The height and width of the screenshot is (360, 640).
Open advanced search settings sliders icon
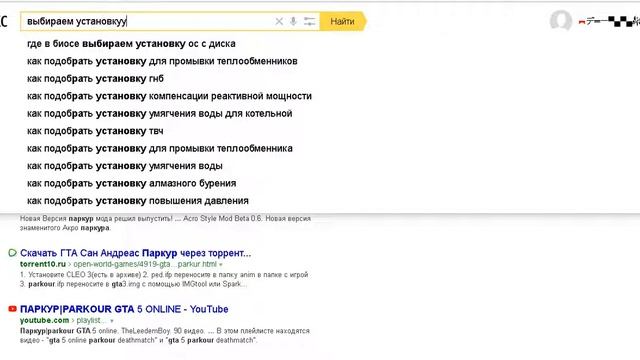(x=309, y=21)
